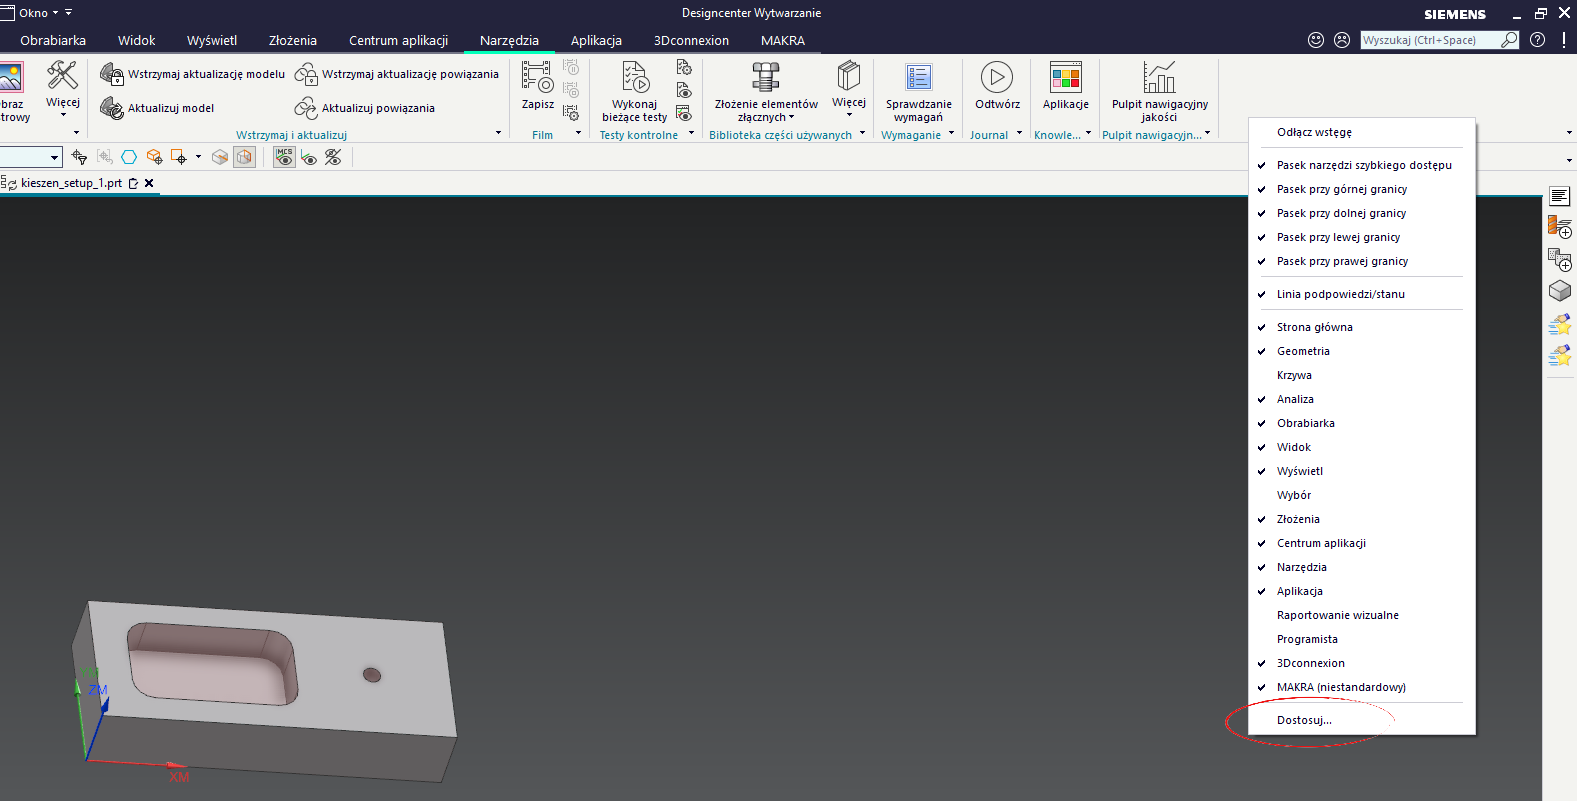Expand Biblioteka części używanych dropdown arrow
The width and height of the screenshot is (1577, 801).
pos(862,133)
